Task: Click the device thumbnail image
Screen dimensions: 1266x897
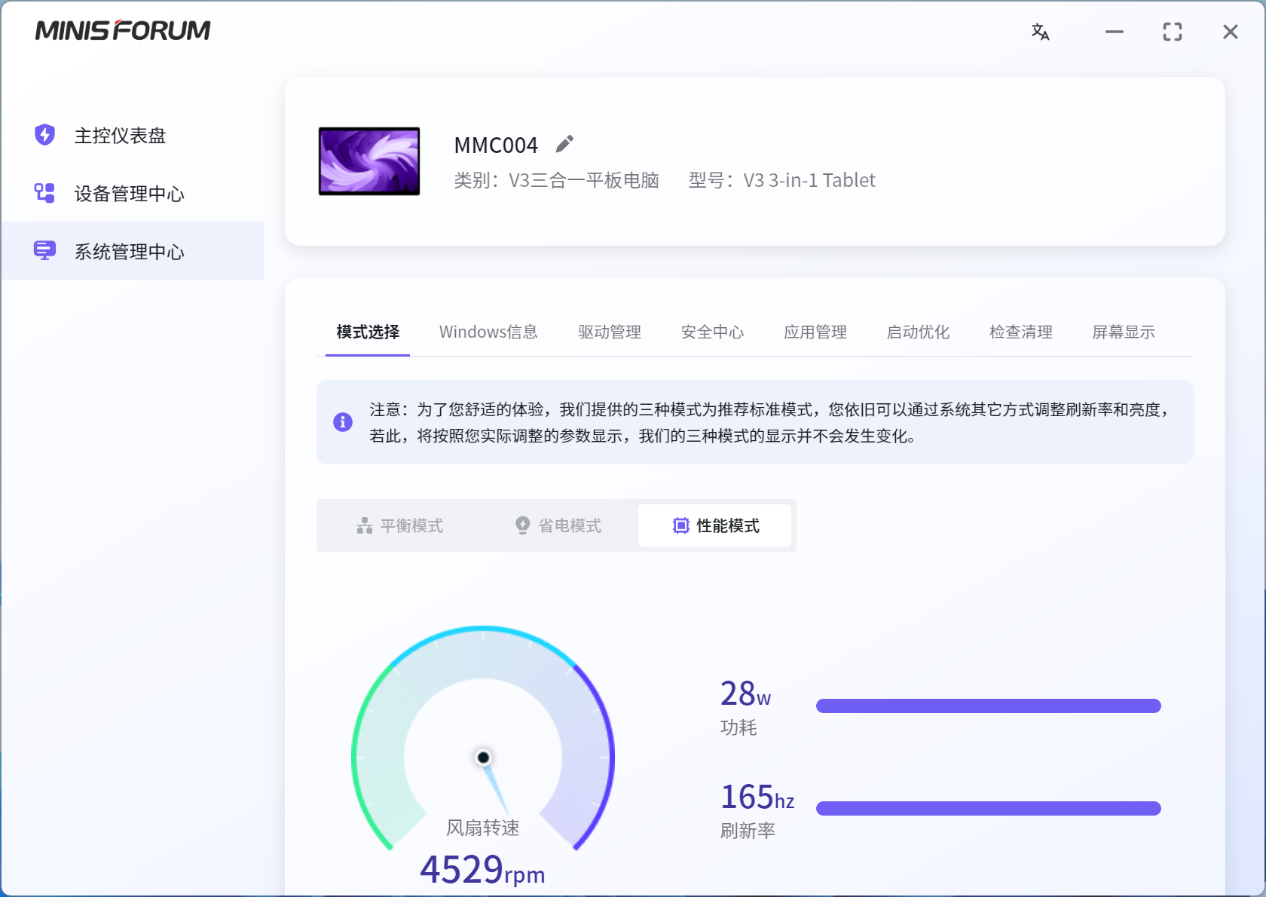Action: 369,161
